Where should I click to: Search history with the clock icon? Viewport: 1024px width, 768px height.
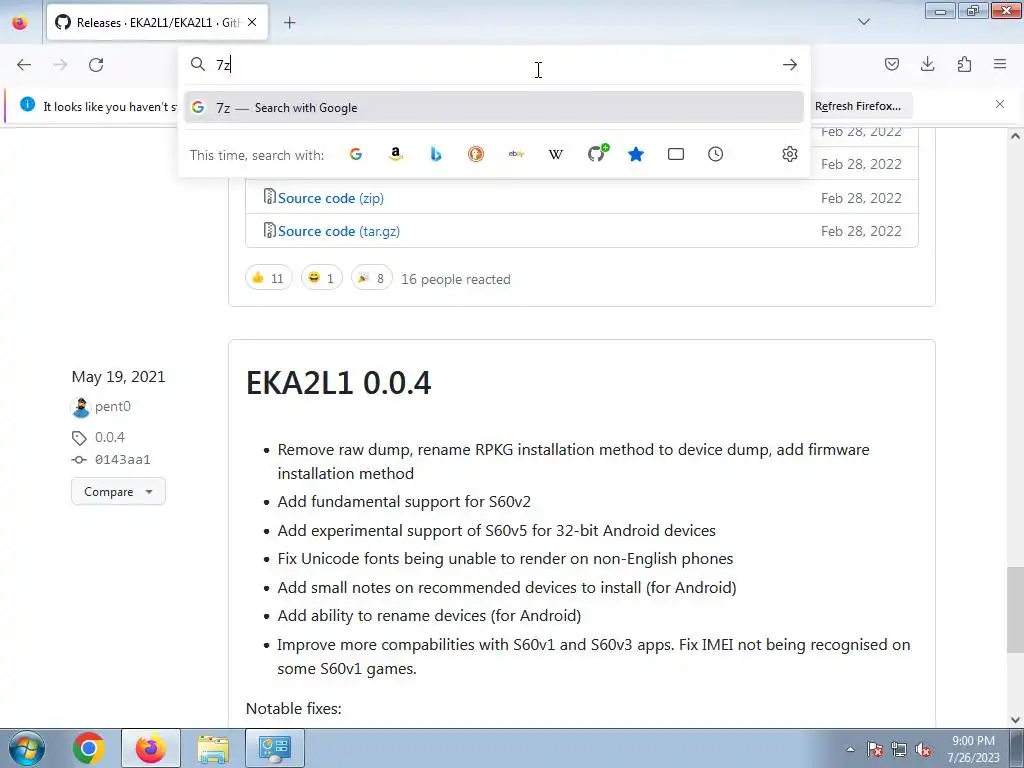point(716,154)
